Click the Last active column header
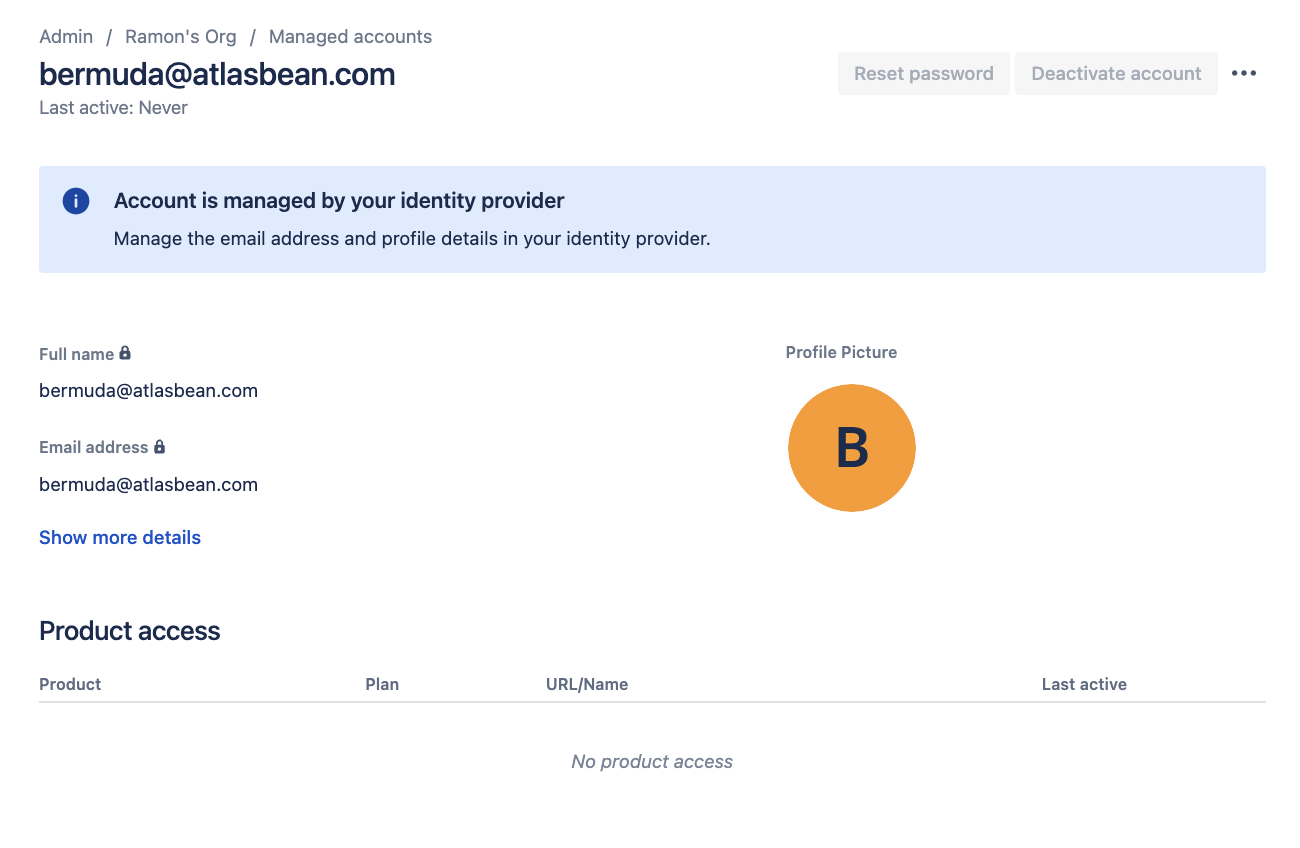Viewport: 1300px width, 848px height. [x=1084, y=685]
